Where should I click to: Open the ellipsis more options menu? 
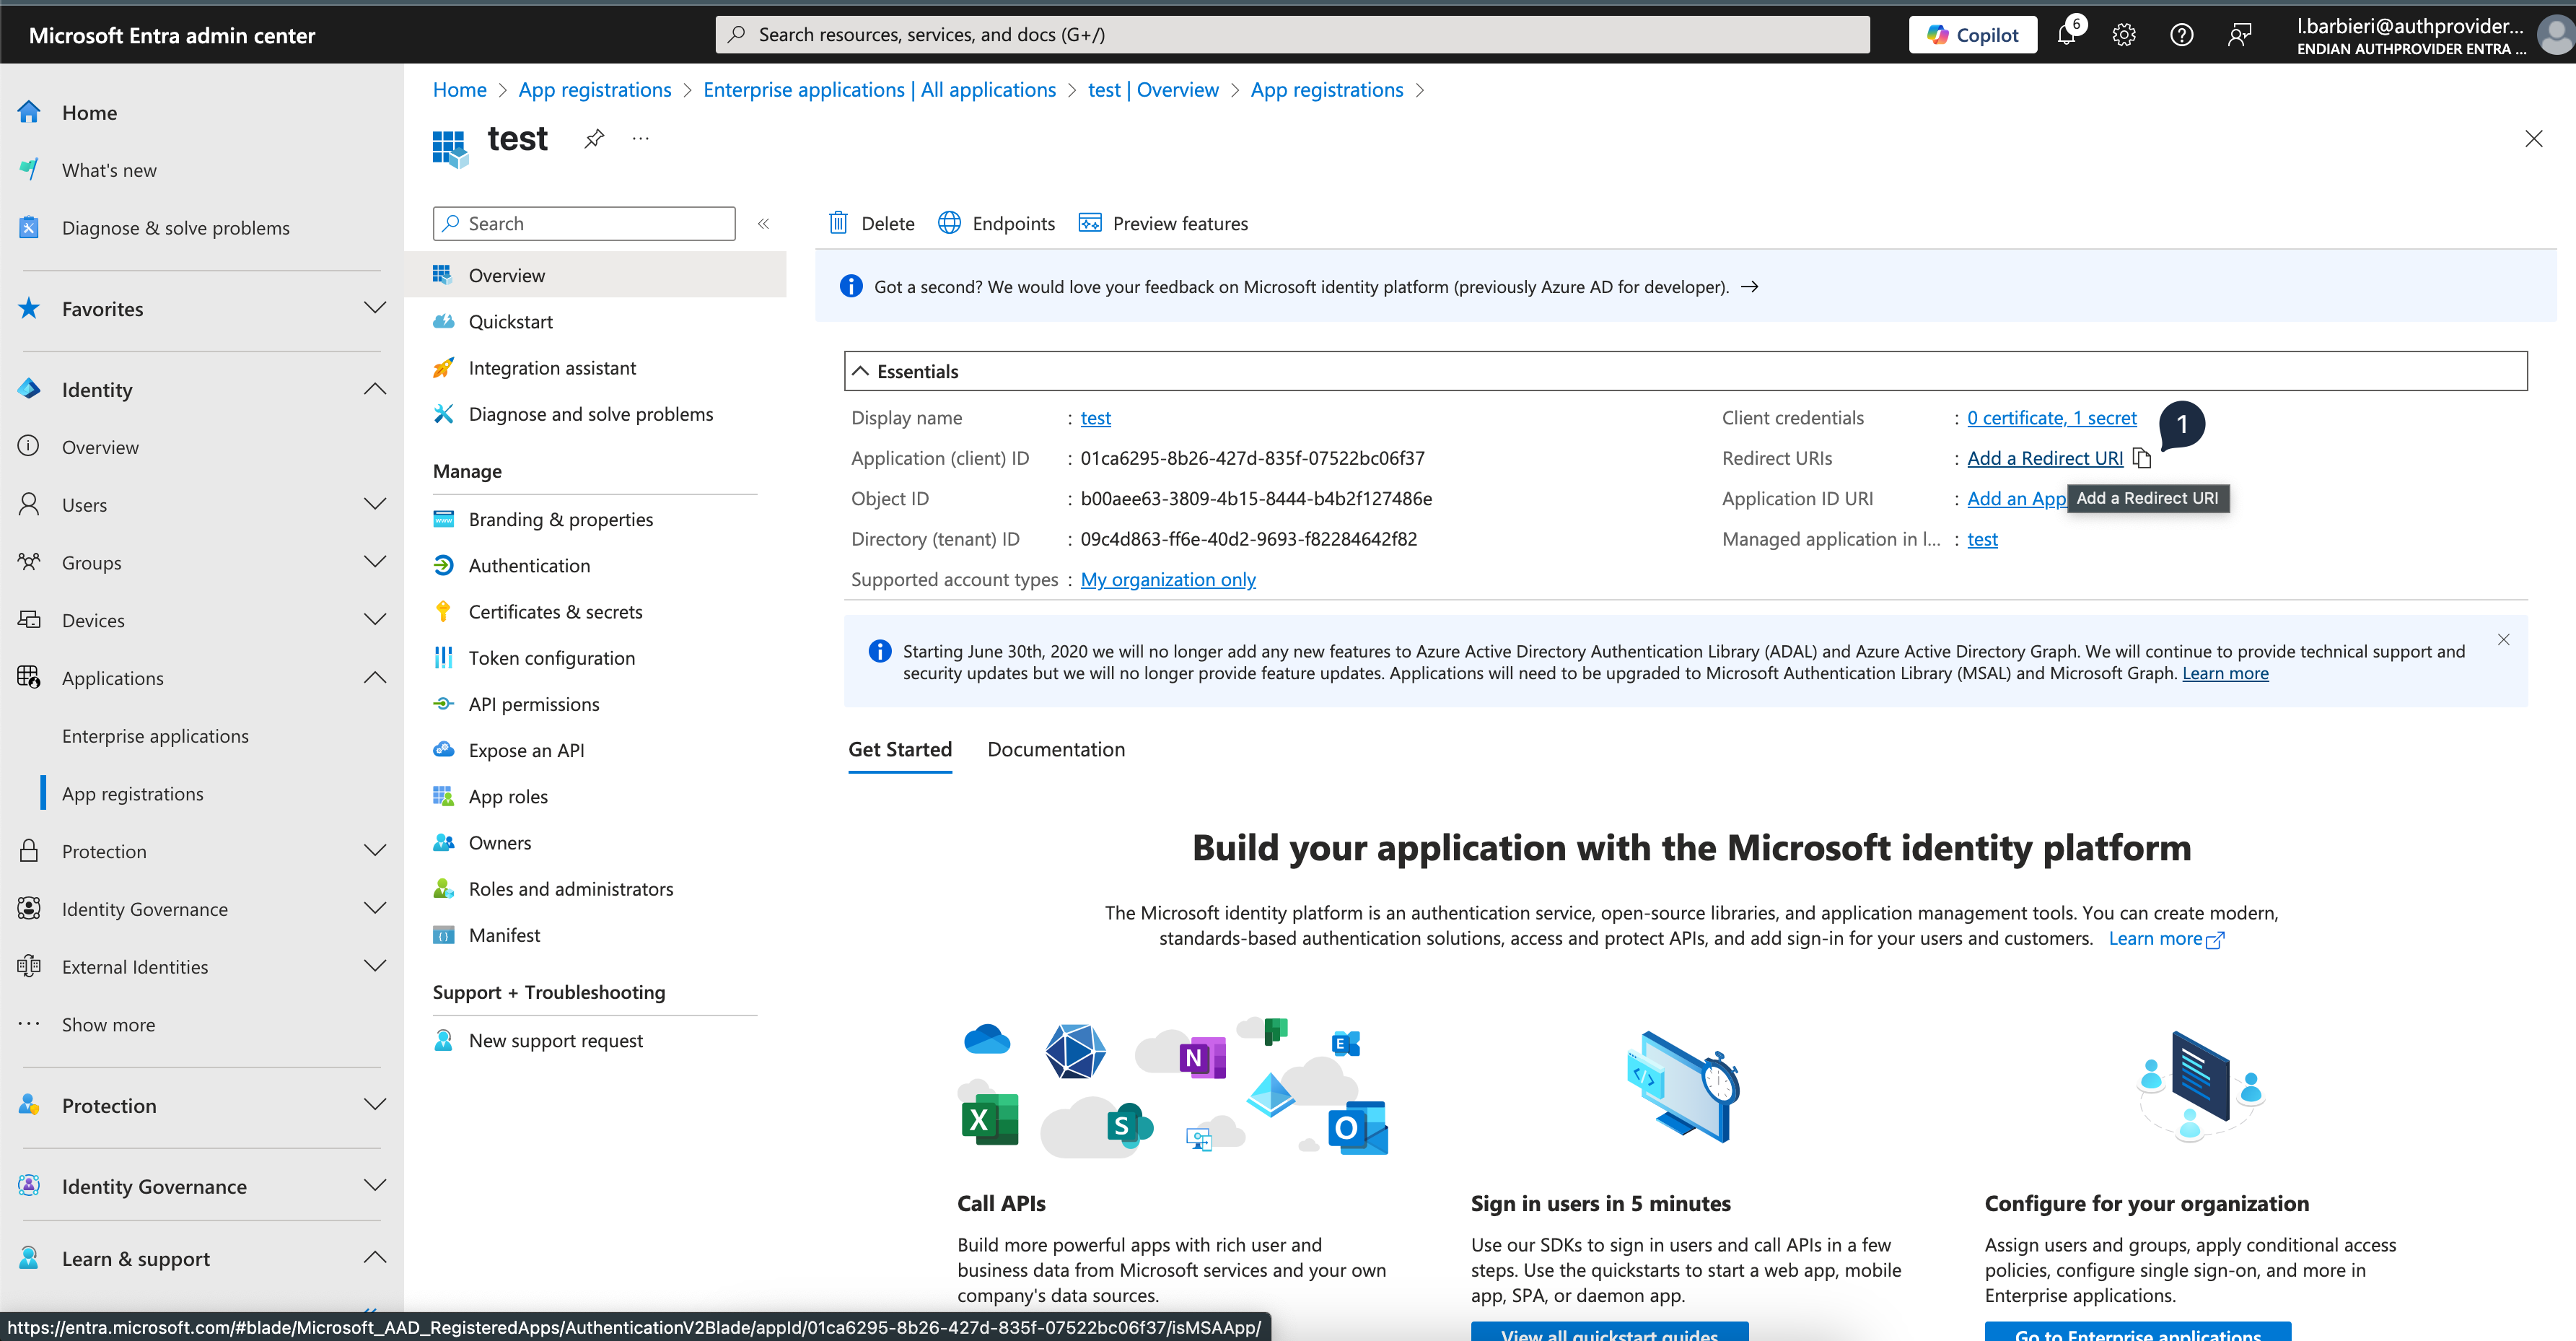pos(641,139)
